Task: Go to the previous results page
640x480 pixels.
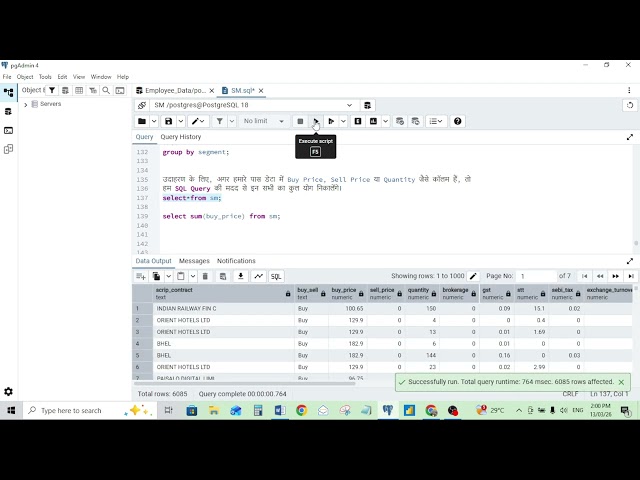Action: [600, 276]
